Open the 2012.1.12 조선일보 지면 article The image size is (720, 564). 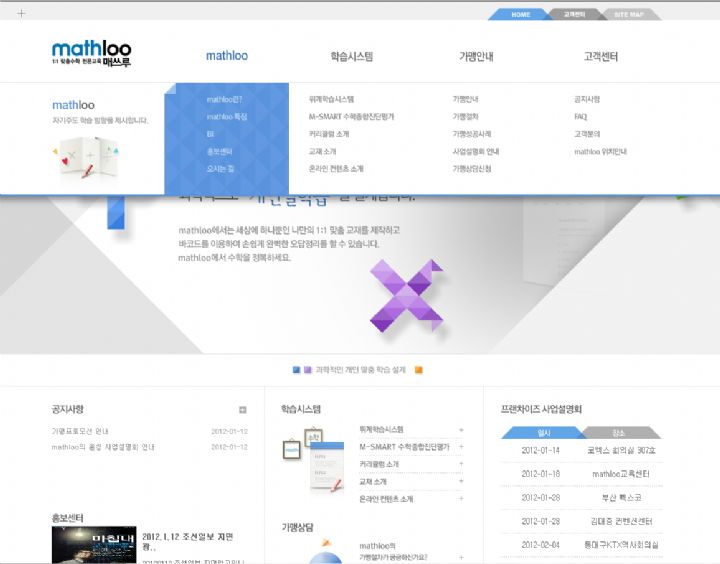click(188, 541)
